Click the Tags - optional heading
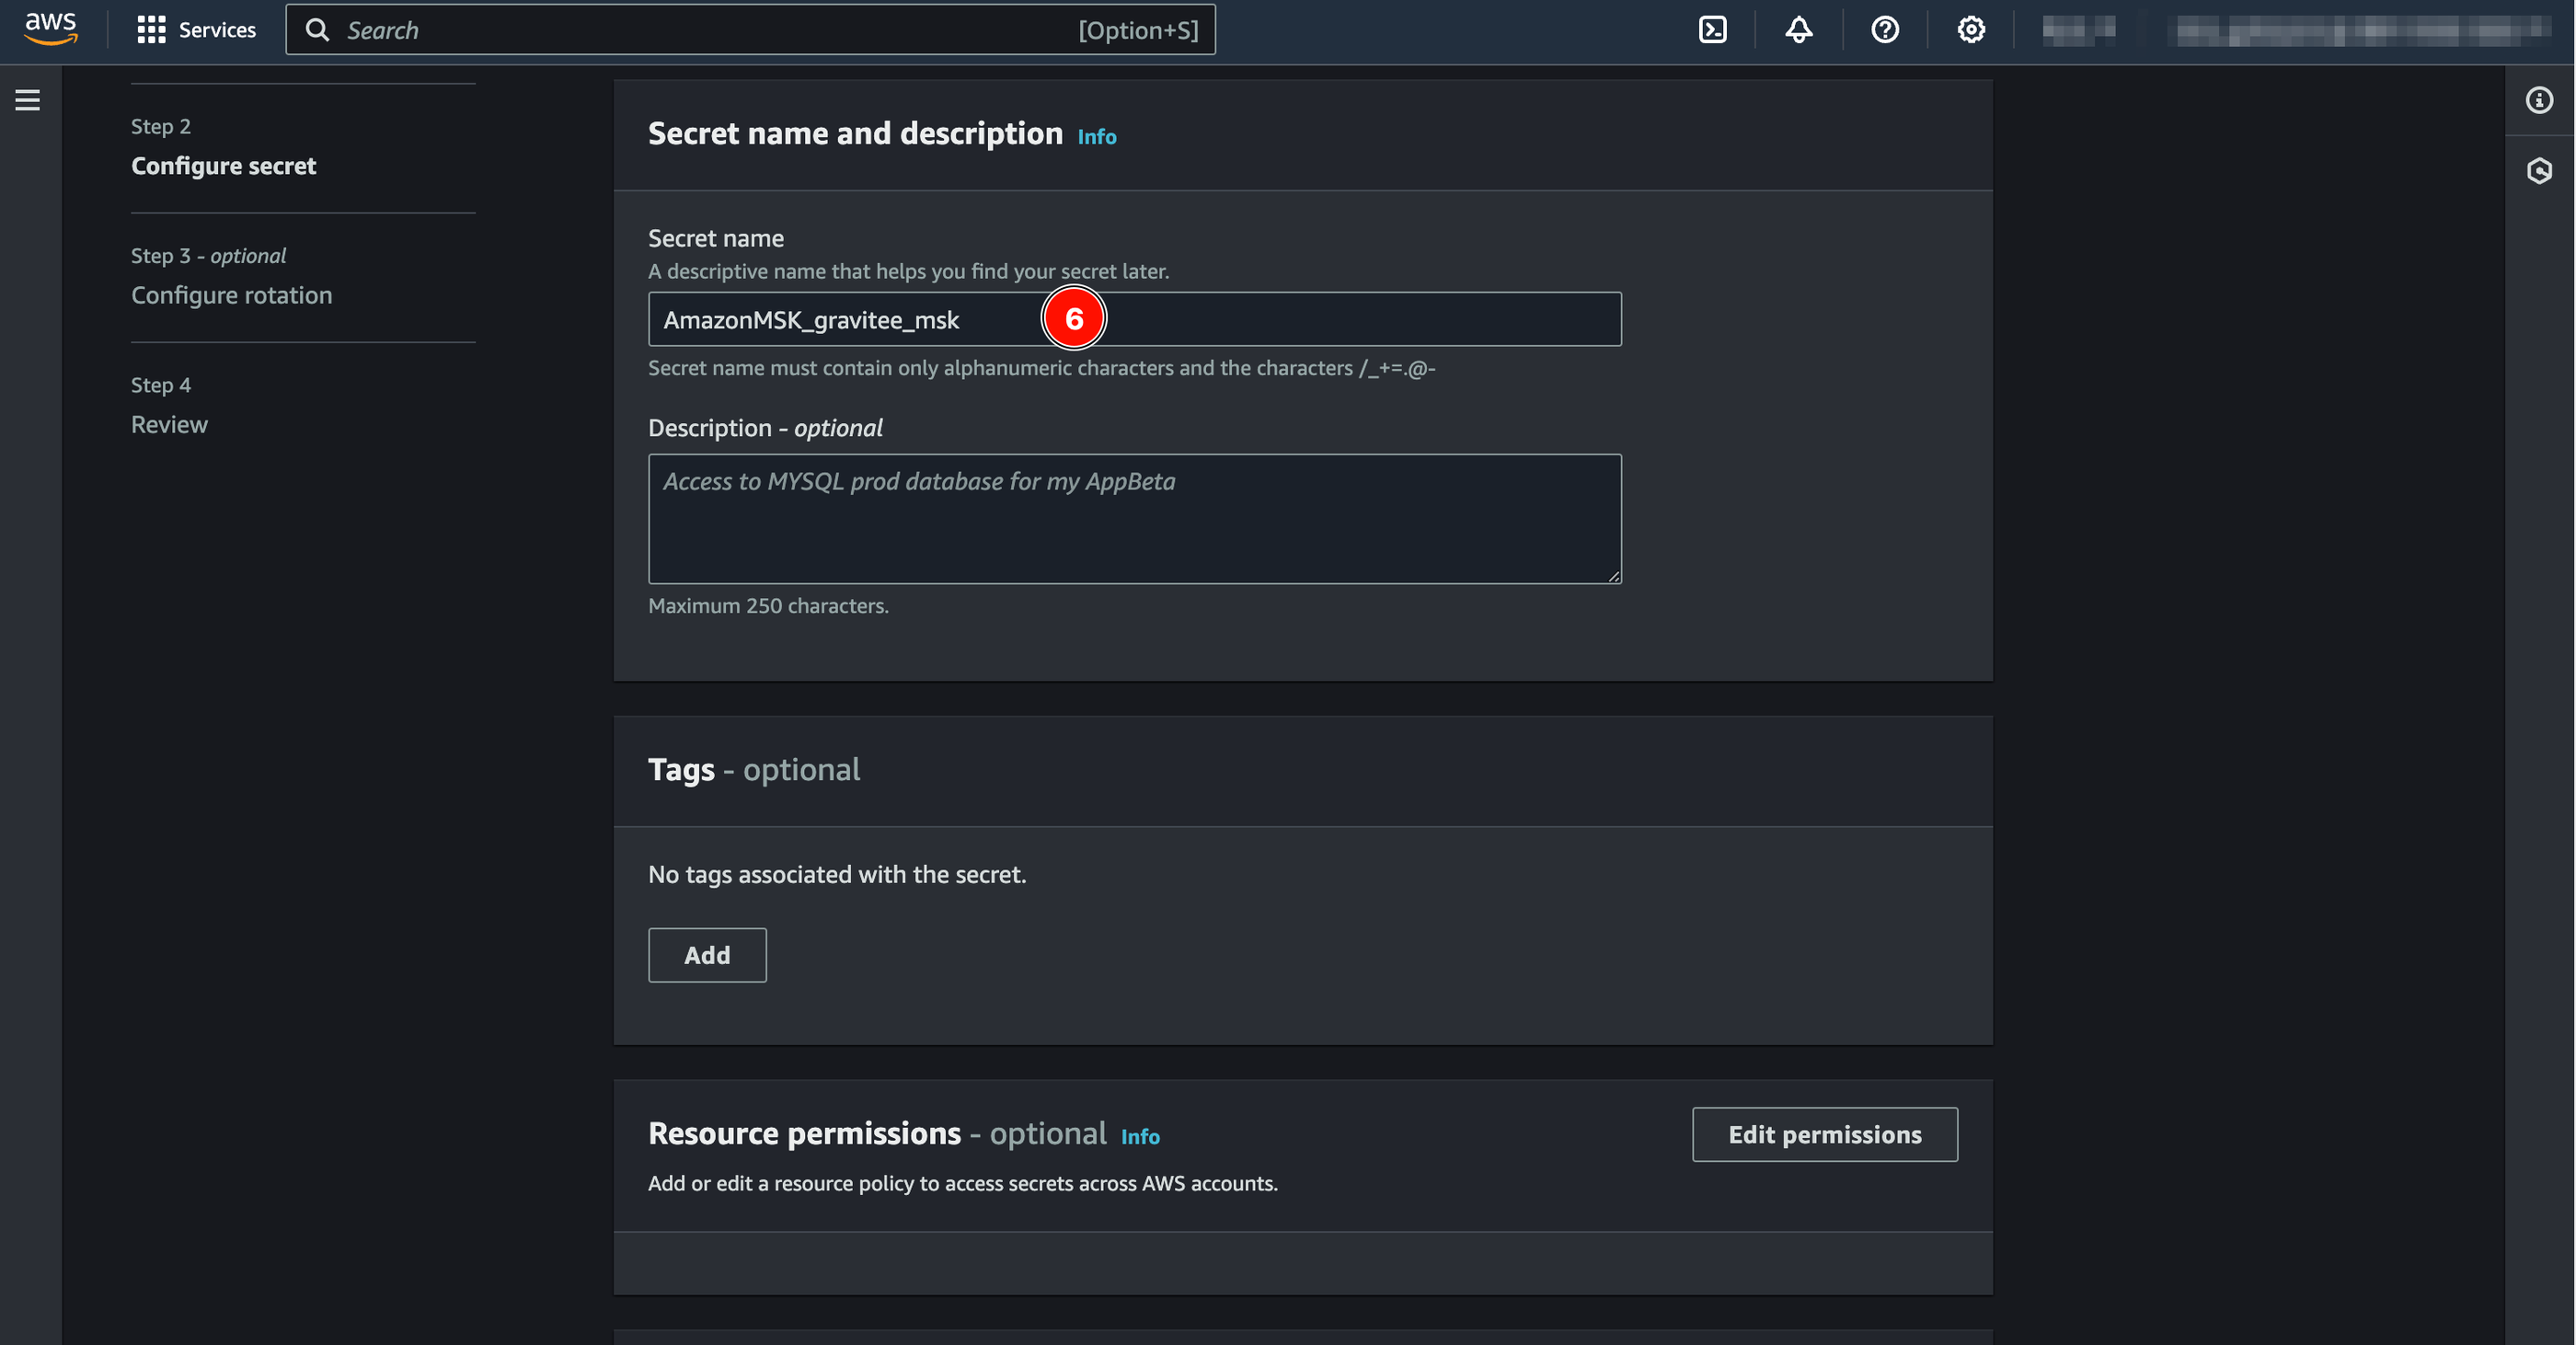The image size is (2576, 1345). click(x=753, y=769)
